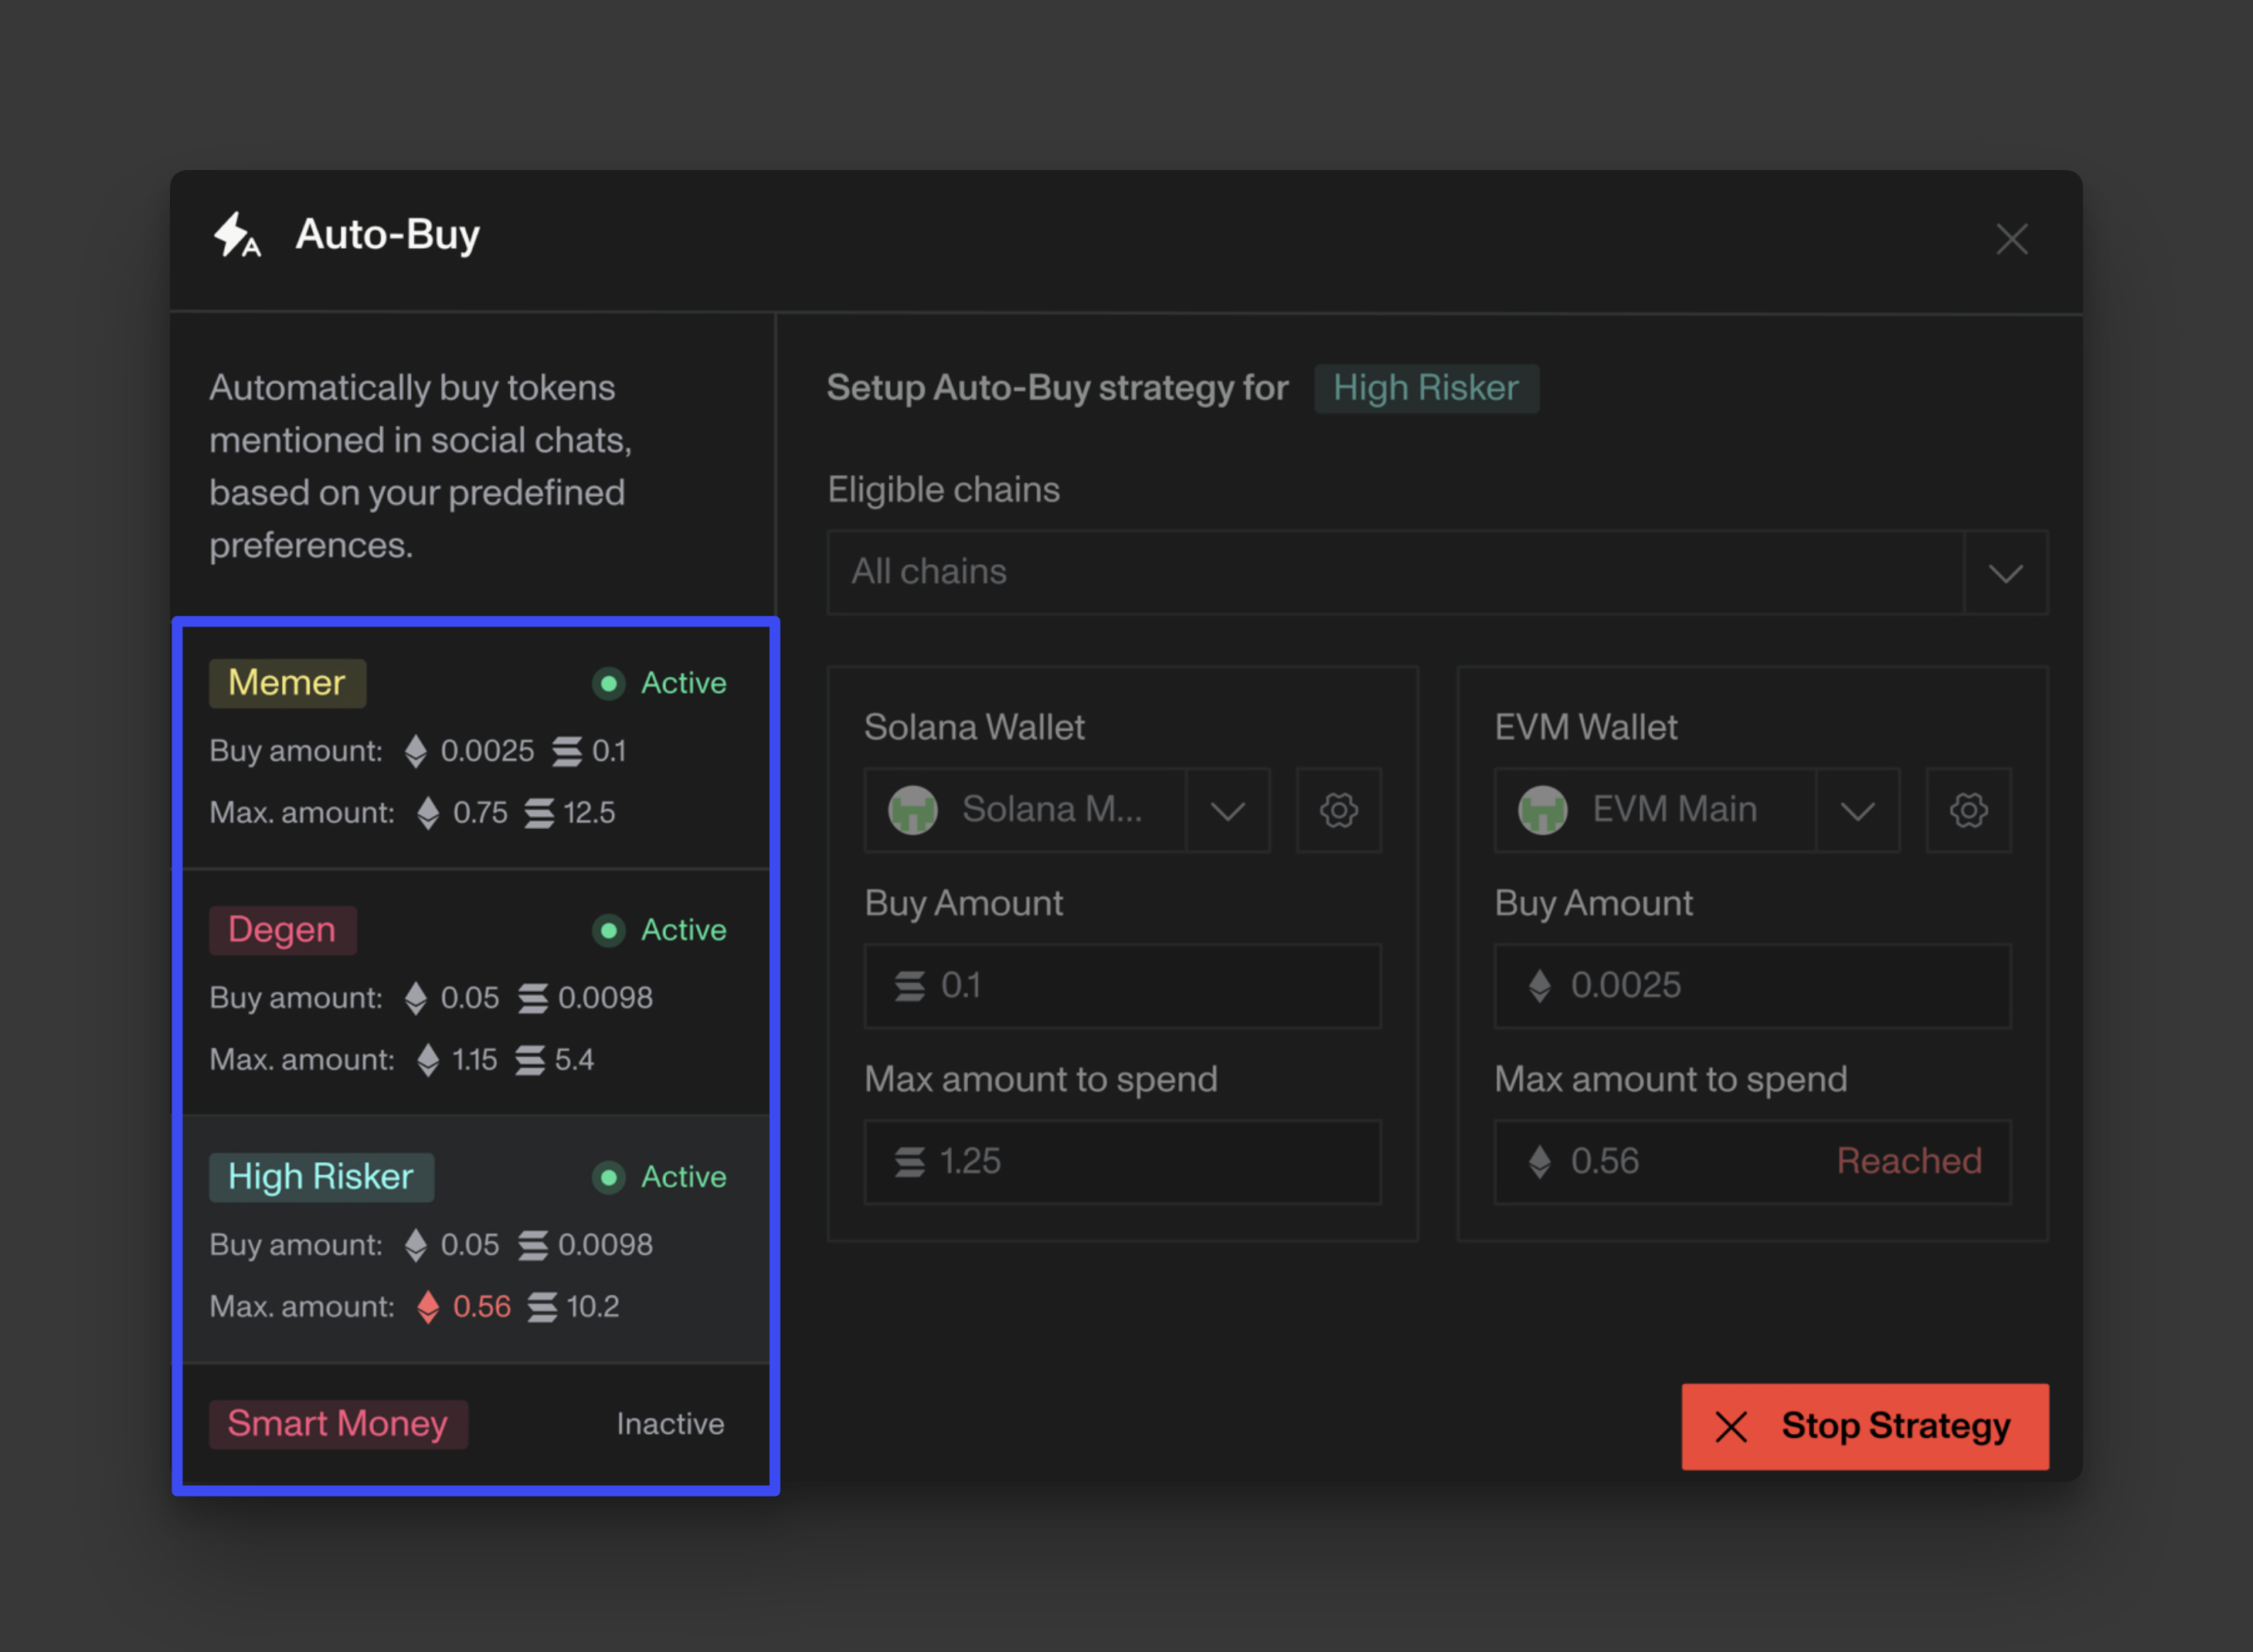Close the Auto-Buy dialog
The height and width of the screenshot is (1652, 2253).
coord(2011,239)
